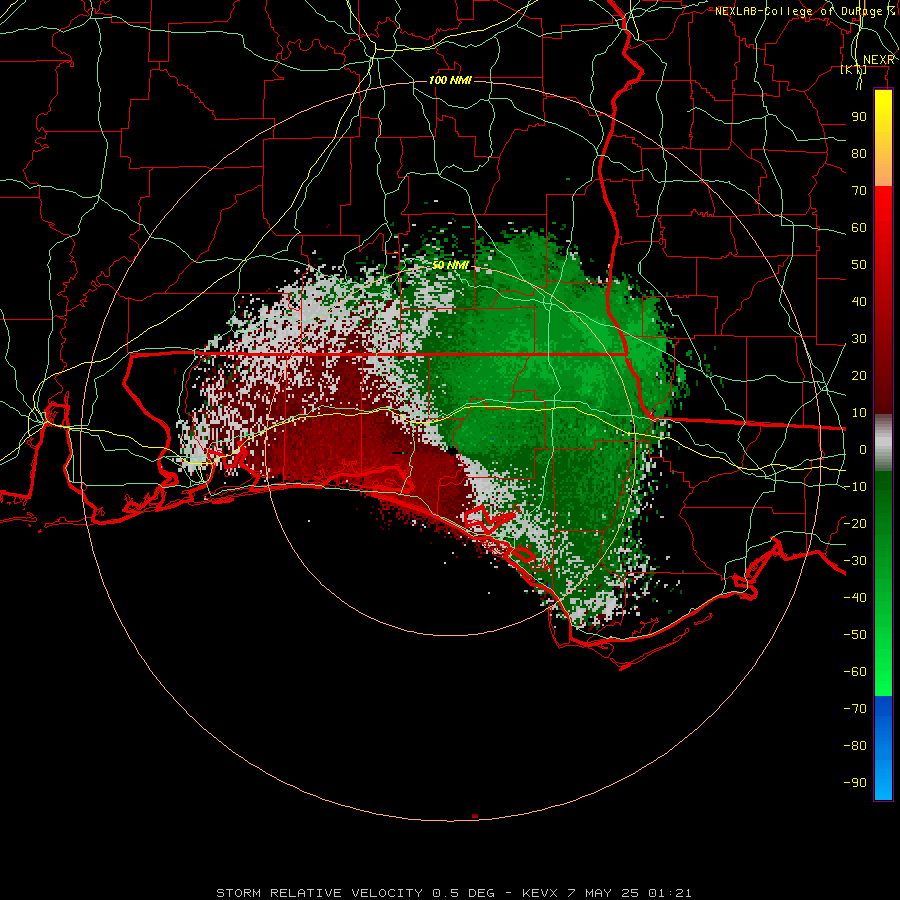Click the positive 40 scale value
This screenshot has height=900, width=900.
[x=859, y=302]
